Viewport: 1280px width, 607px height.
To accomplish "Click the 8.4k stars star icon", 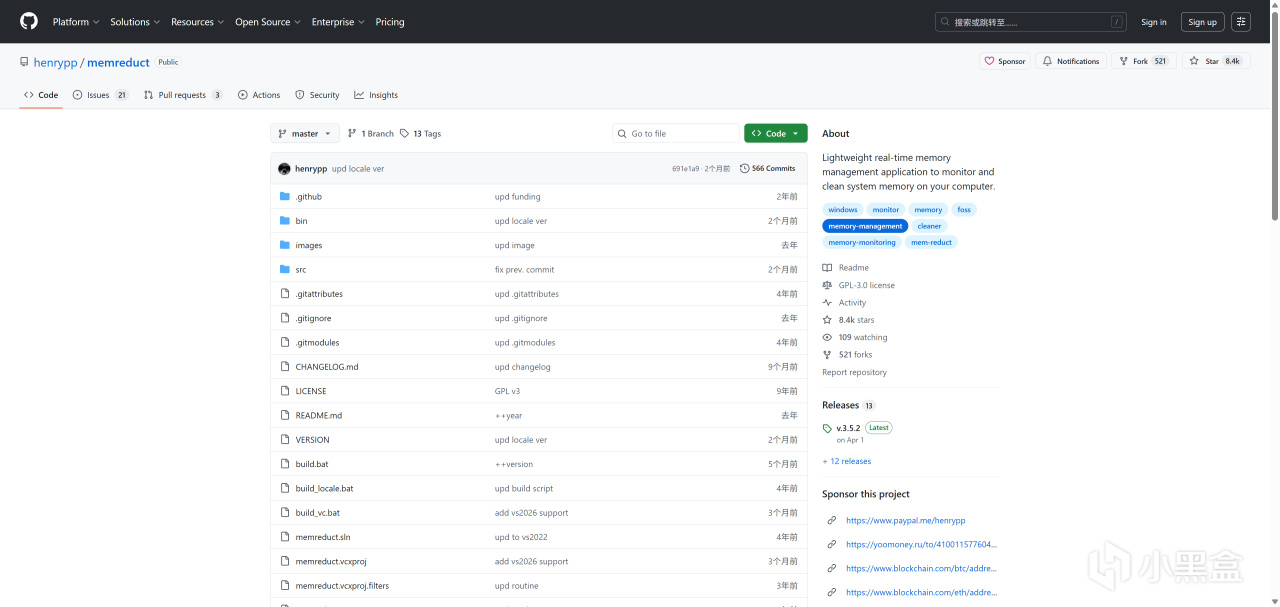I will [x=827, y=320].
